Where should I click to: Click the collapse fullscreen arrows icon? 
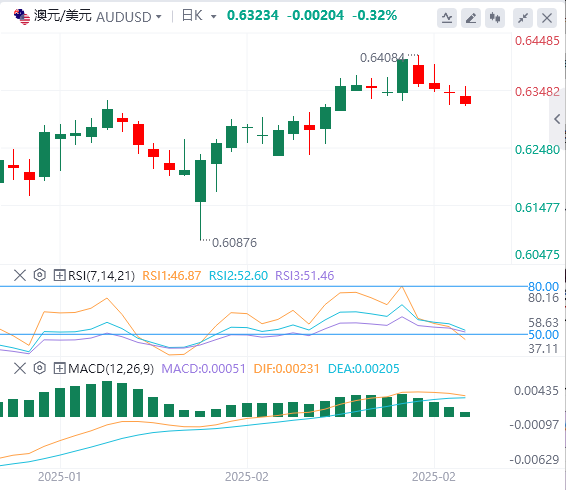coord(523,18)
